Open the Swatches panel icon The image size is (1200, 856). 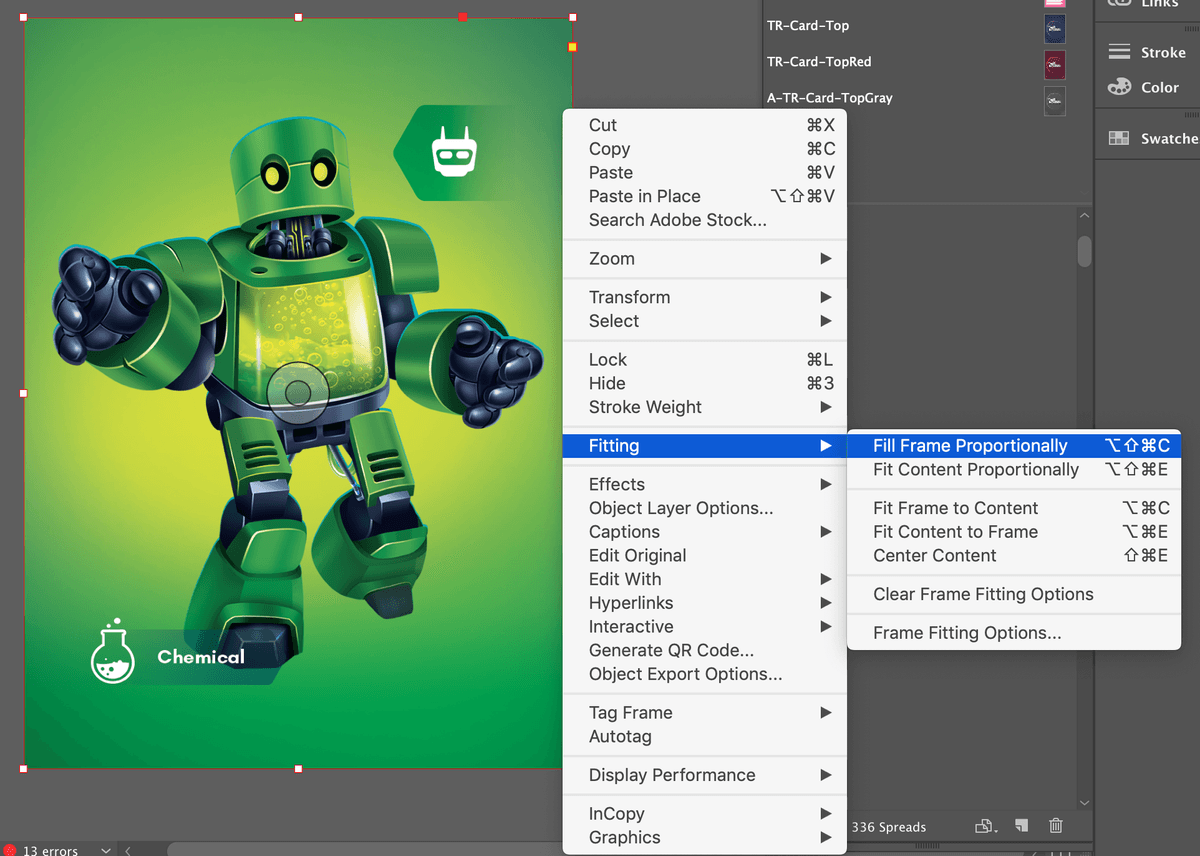pyautogui.click(x=1120, y=139)
